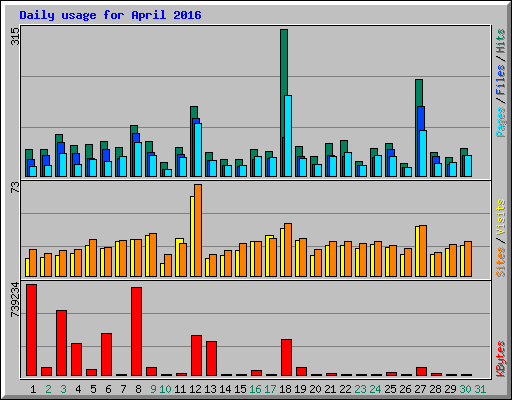The width and height of the screenshot is (512, 400).
Task: Click day label '9' on x-axis
Action: tap(153, 389)
